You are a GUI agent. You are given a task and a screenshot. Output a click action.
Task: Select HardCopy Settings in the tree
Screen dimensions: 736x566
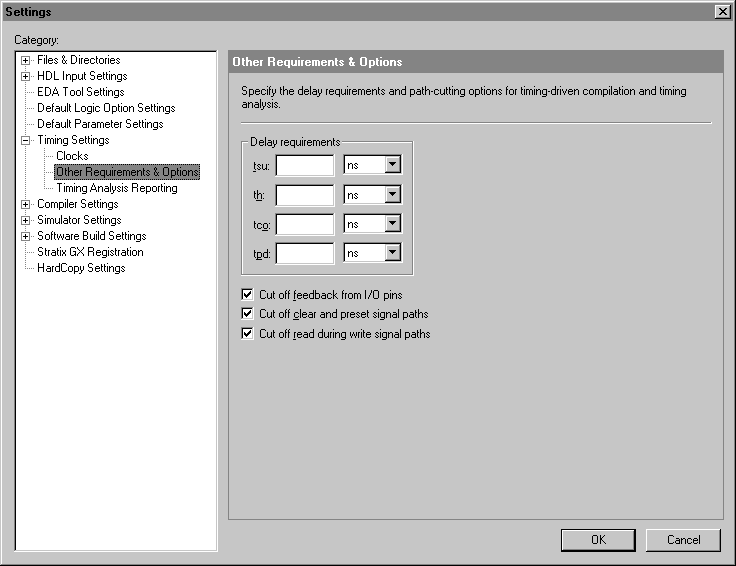[x=81, y=268]
